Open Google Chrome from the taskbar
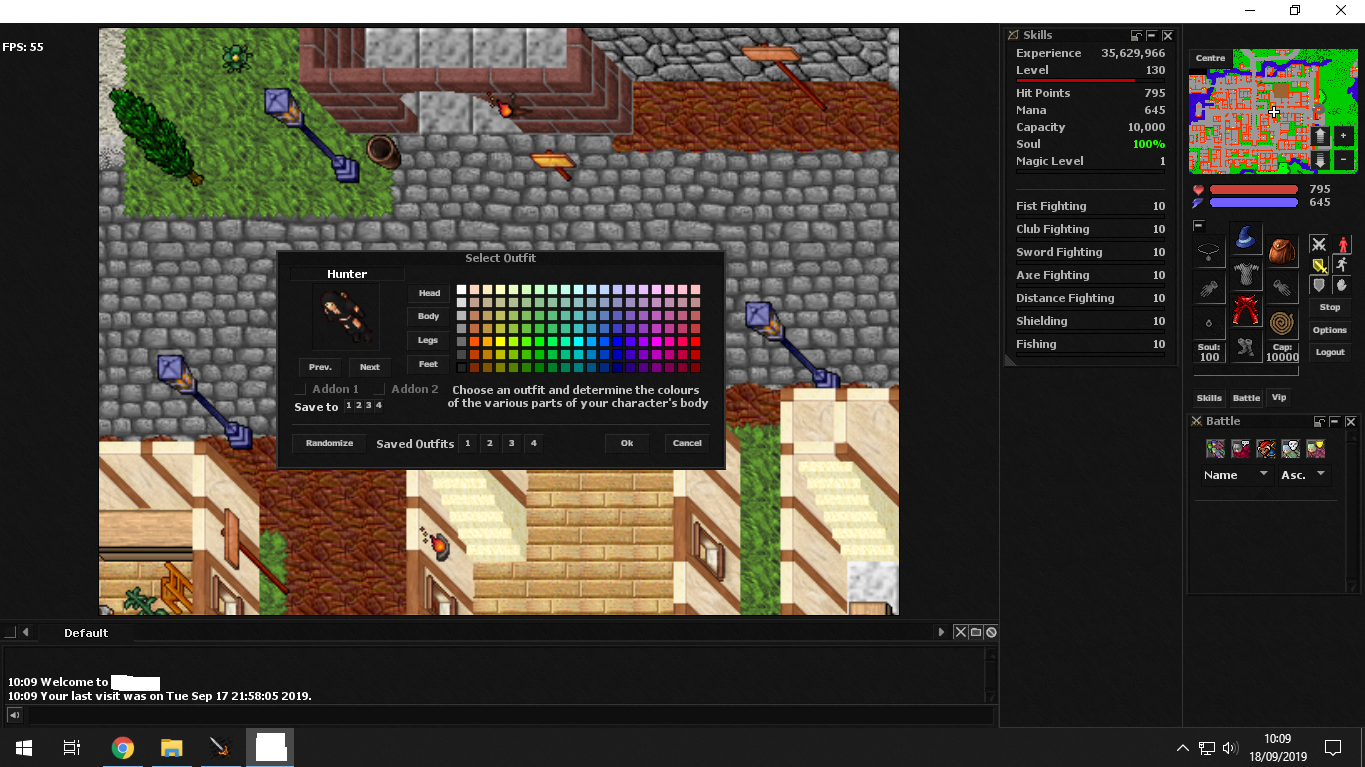Viewport: 1365px width, 767px height. (x=123, y=748)
